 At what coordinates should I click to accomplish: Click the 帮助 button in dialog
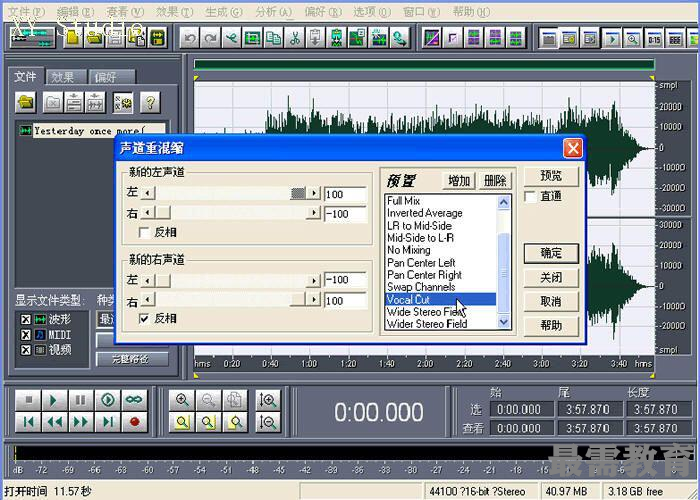[x=551, y=325]
